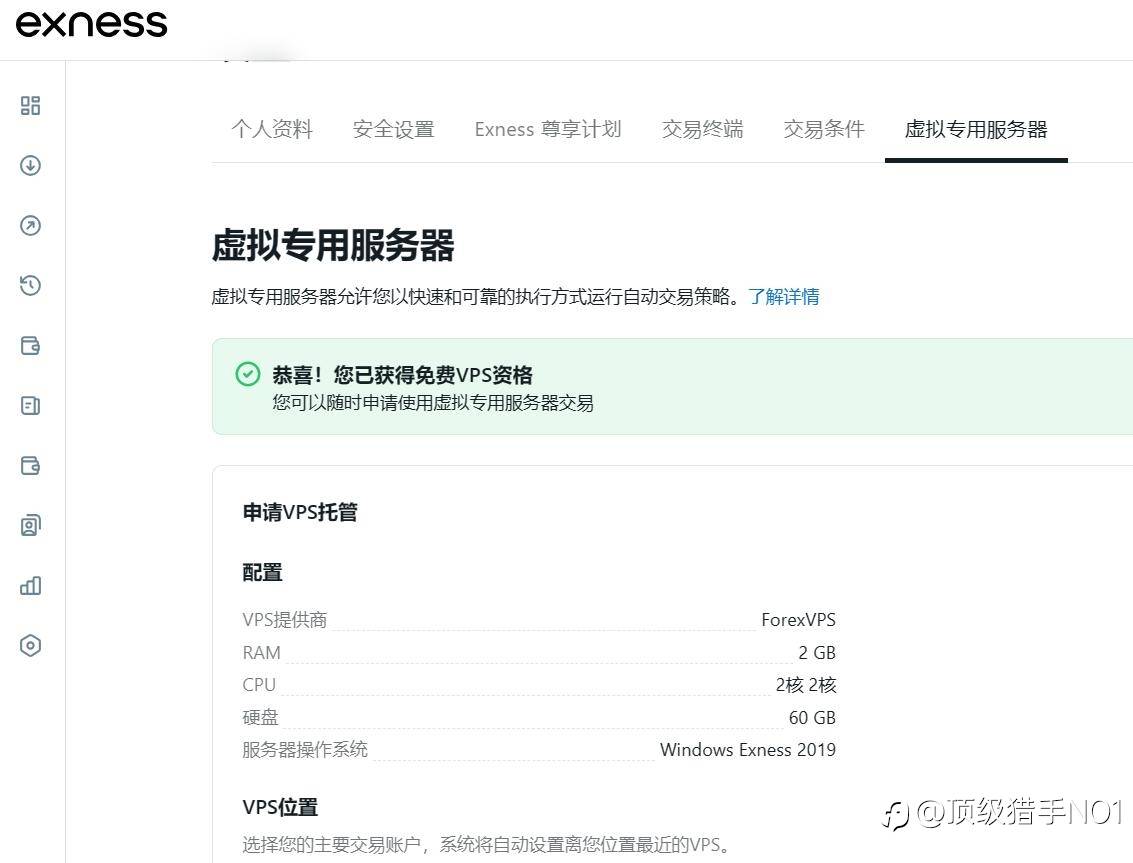Screen dimensions: 1133x863
Task: Open the 安全设置 tab
Action: click(393, 129)
